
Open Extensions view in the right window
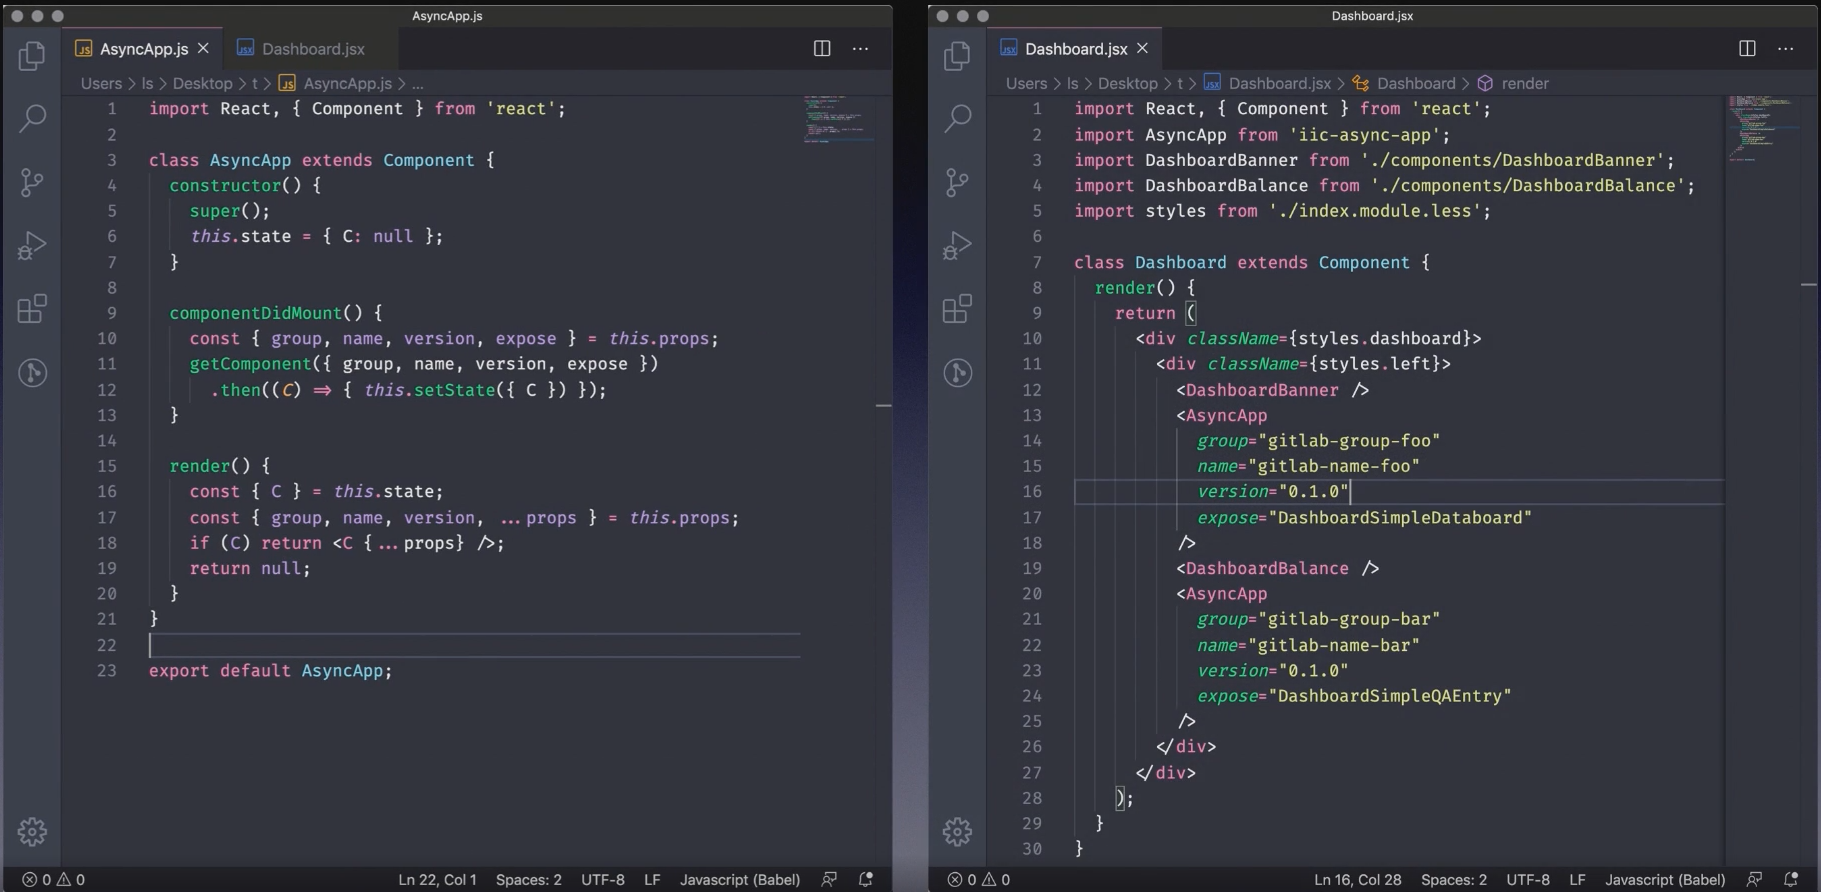coord(957,309)
